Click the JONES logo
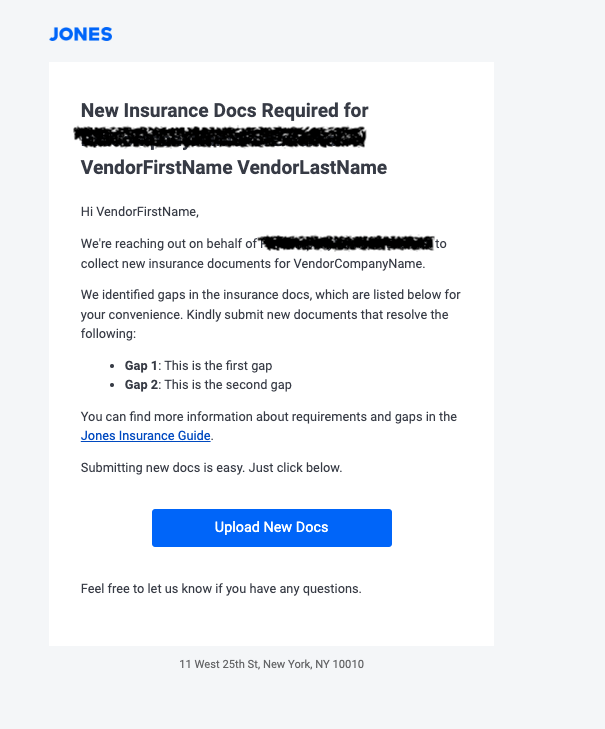The image size is (605, 729). click(x=80, y=35)
